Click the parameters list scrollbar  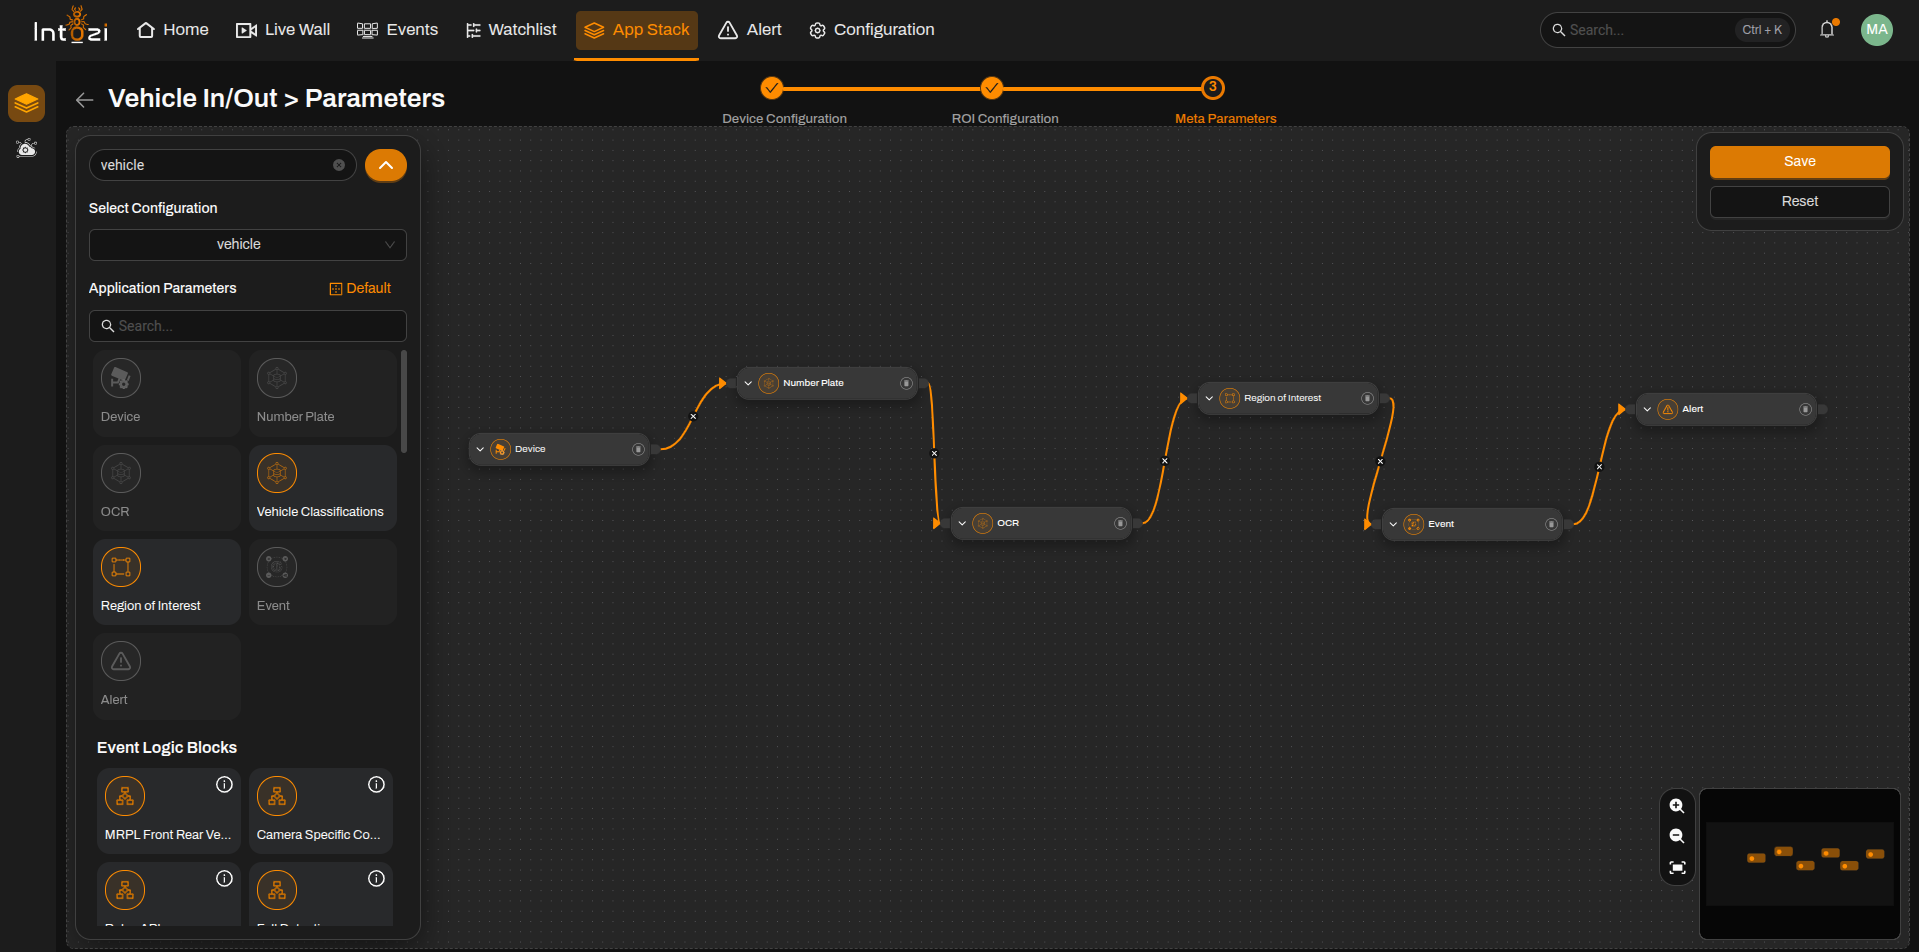pos(404,401)
